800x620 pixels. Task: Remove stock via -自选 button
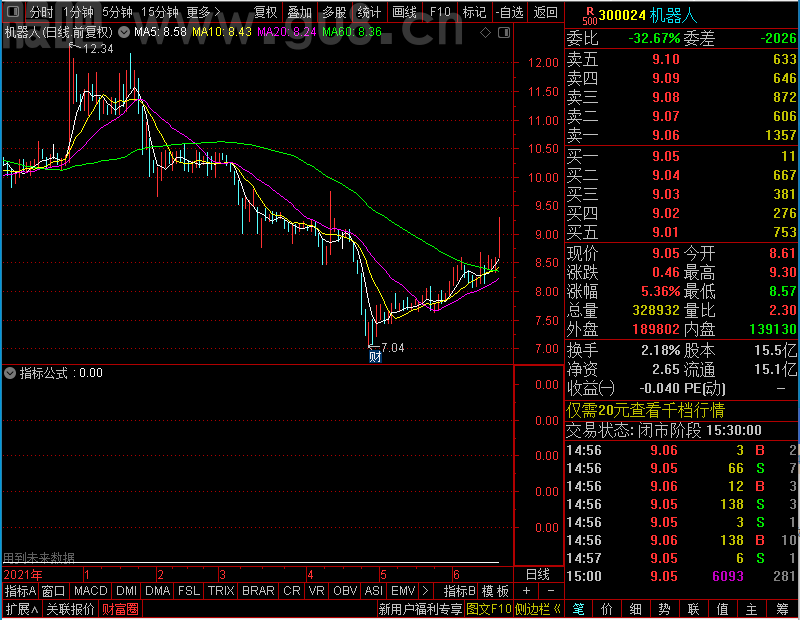[x=510, y=12]
